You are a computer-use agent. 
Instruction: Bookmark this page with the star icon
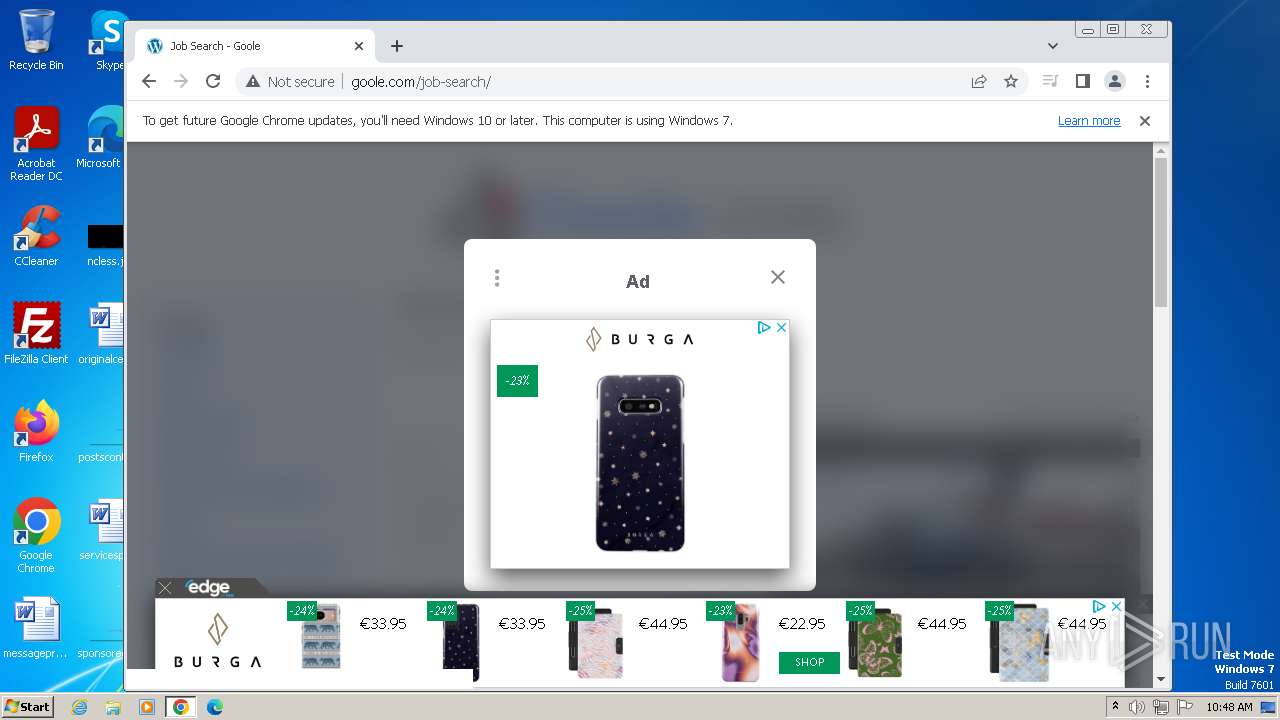pyautogui.click(x=1011, y=82)
